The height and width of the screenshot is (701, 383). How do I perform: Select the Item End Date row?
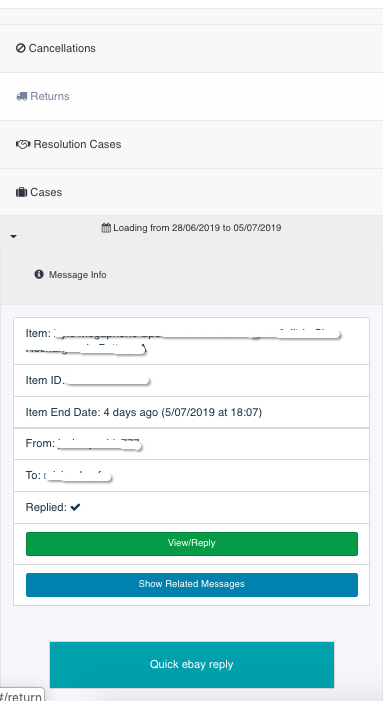pyautogui.click(x=191, y=412)
